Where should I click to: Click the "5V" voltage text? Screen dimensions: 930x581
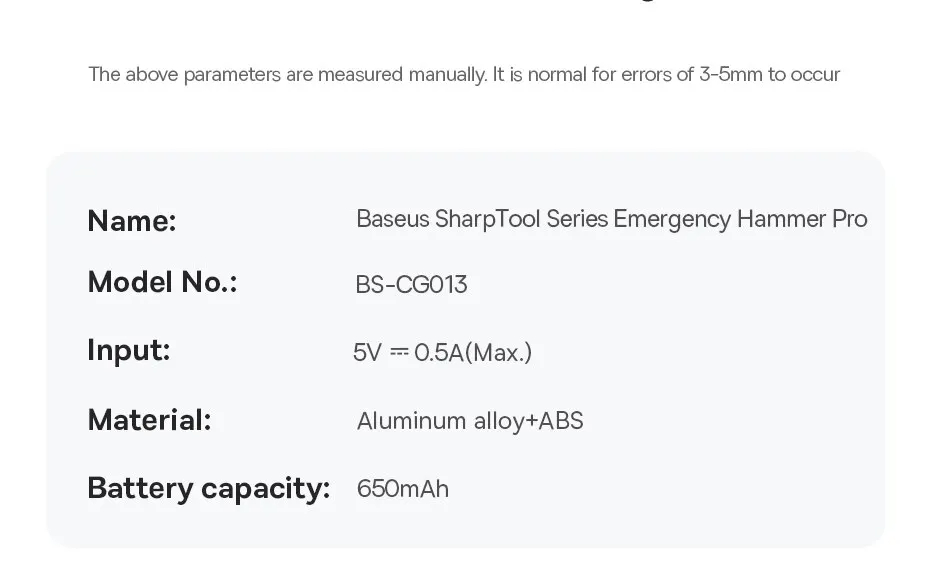[x=367, y=352]
